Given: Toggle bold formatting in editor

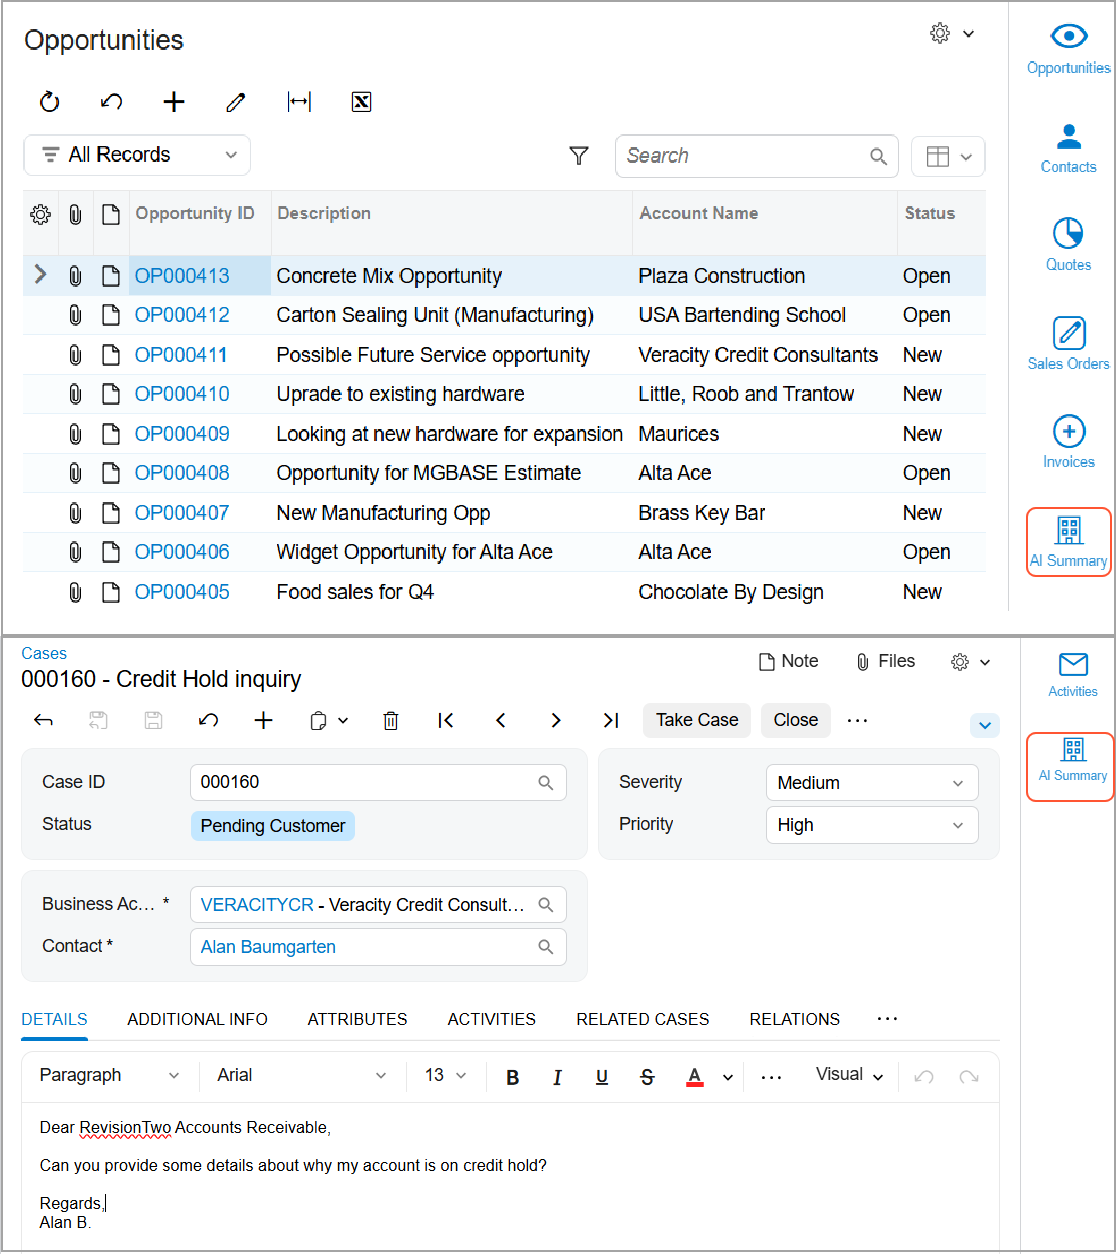Looking at the screenshot, I should tap(513, 1077).
